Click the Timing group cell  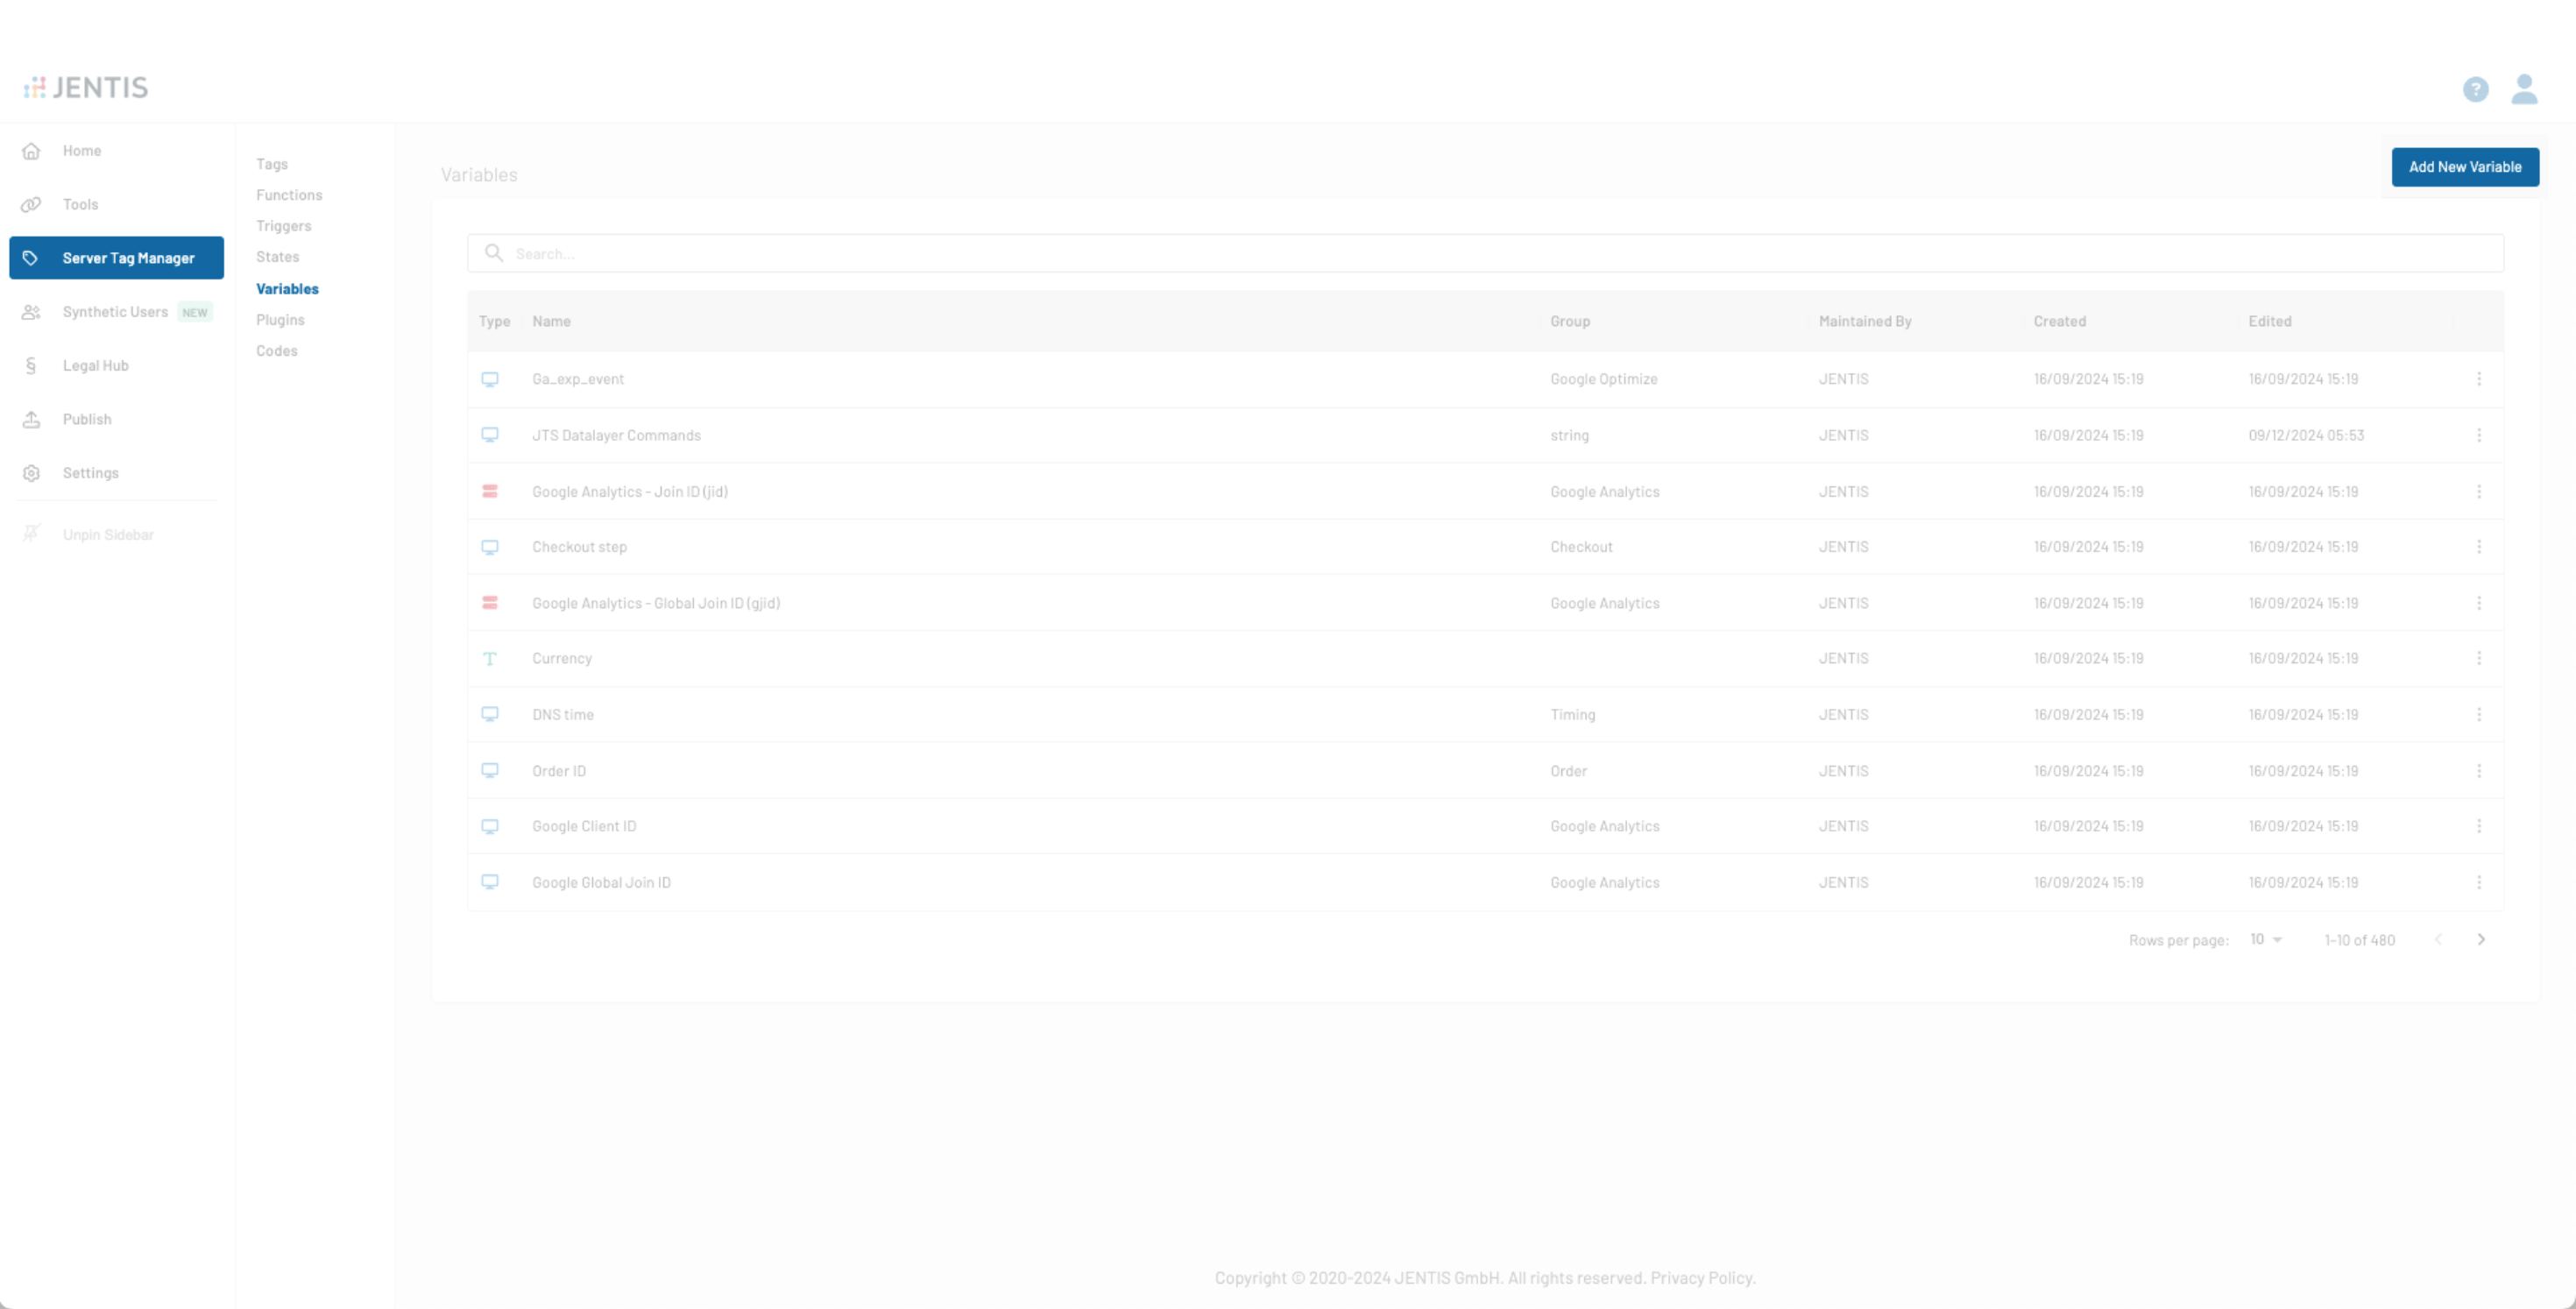[1573, 714]
